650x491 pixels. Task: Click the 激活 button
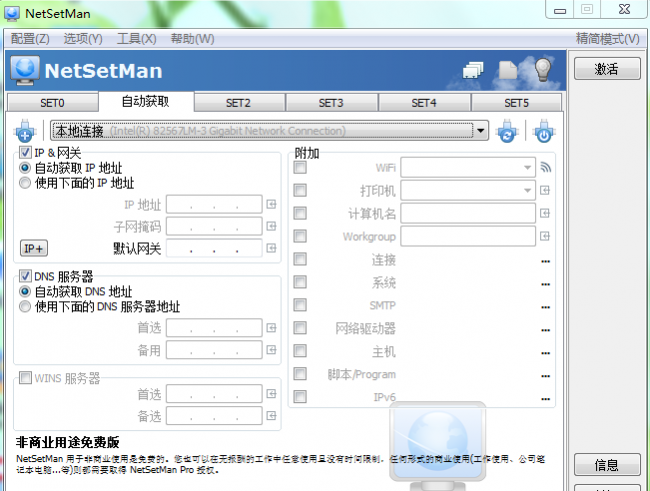[x=607, y=68]
